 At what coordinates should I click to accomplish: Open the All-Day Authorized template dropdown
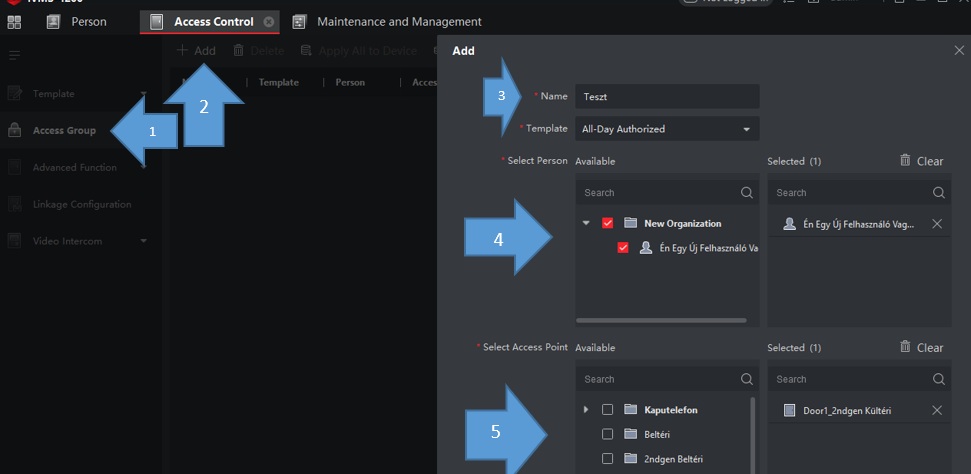[x=667, y=129]
